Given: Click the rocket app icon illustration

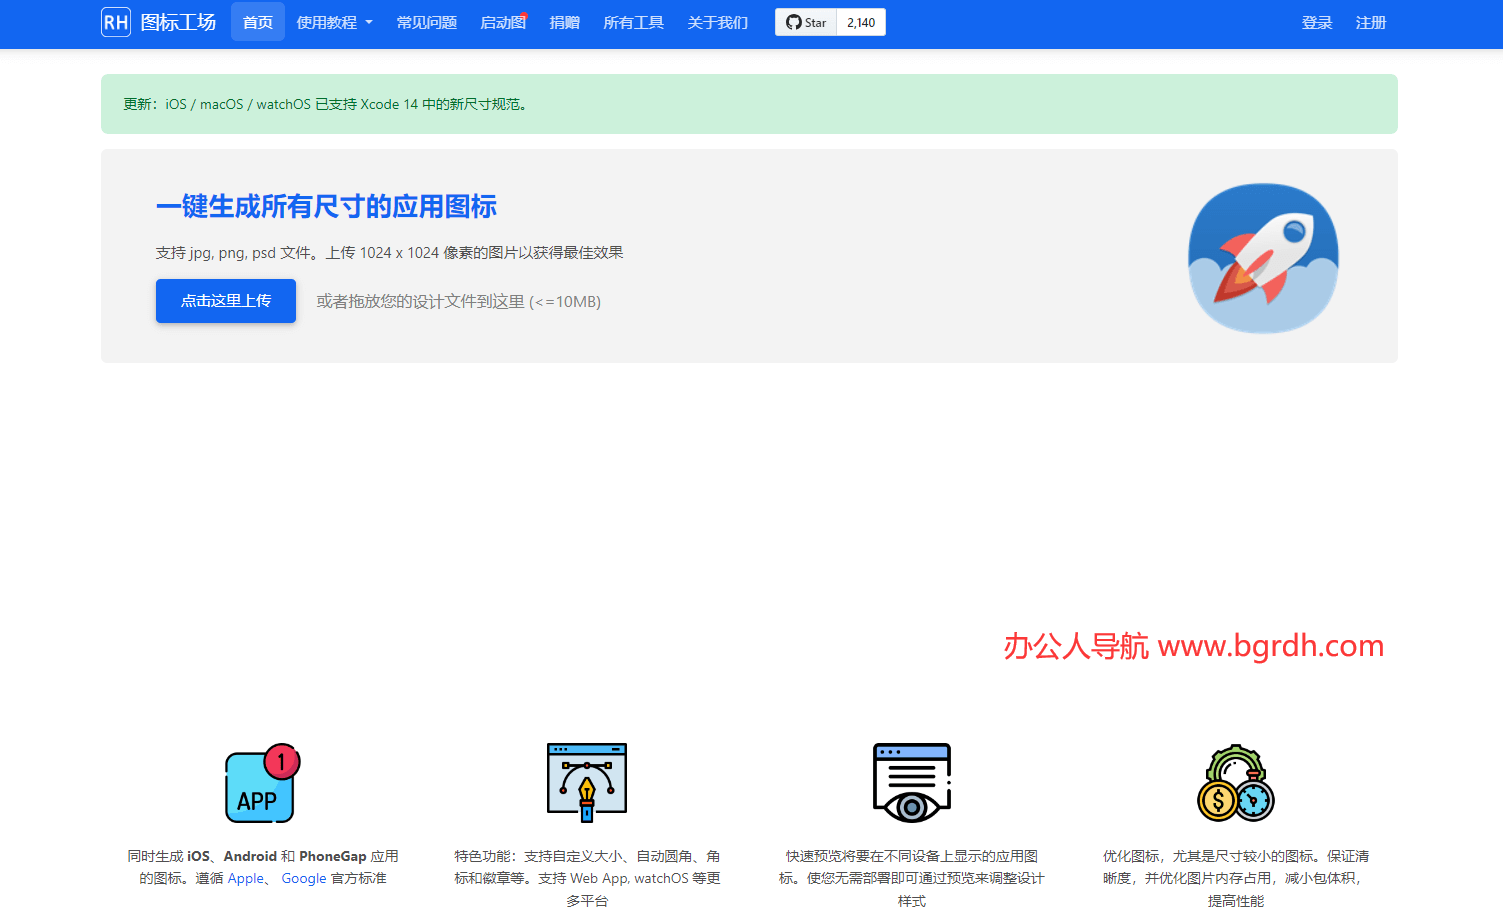Looking at the screenshot, I should (1262, 257).
